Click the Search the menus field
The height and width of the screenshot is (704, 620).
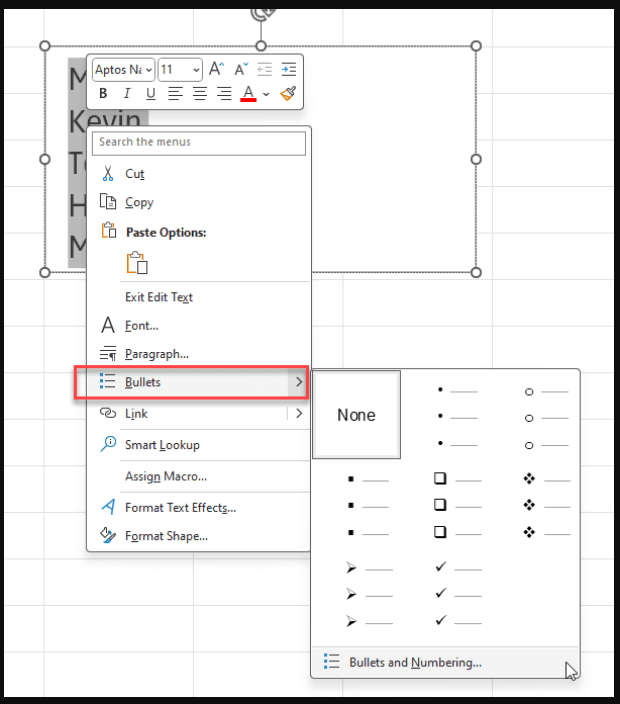pos(199,143)
